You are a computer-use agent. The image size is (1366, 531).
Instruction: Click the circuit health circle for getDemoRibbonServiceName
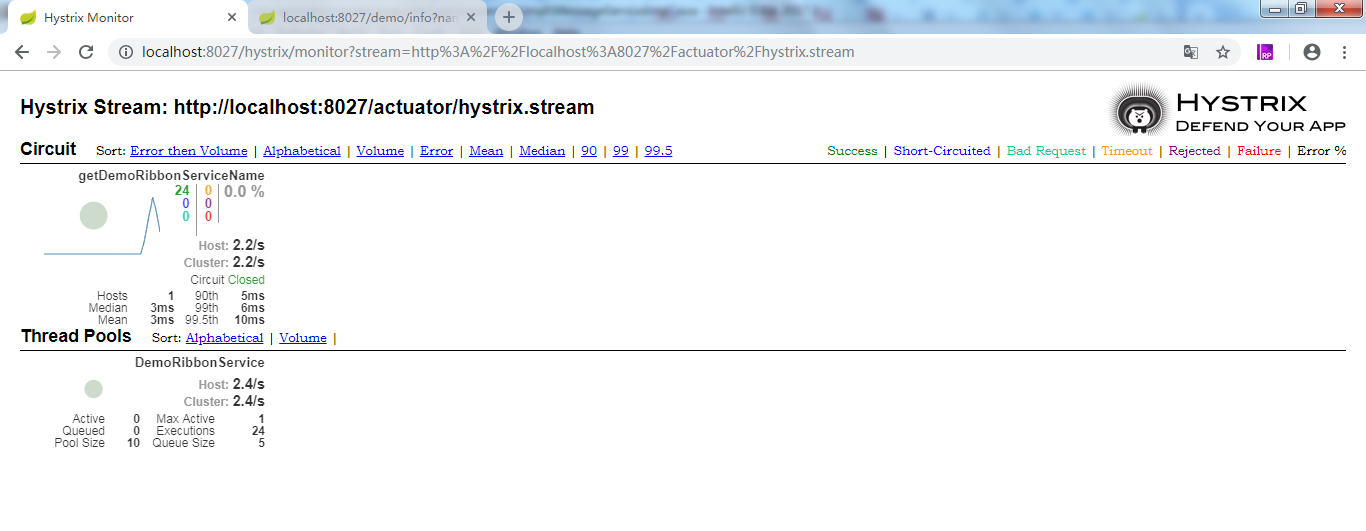pyautogui.click(x=93, y=215)
